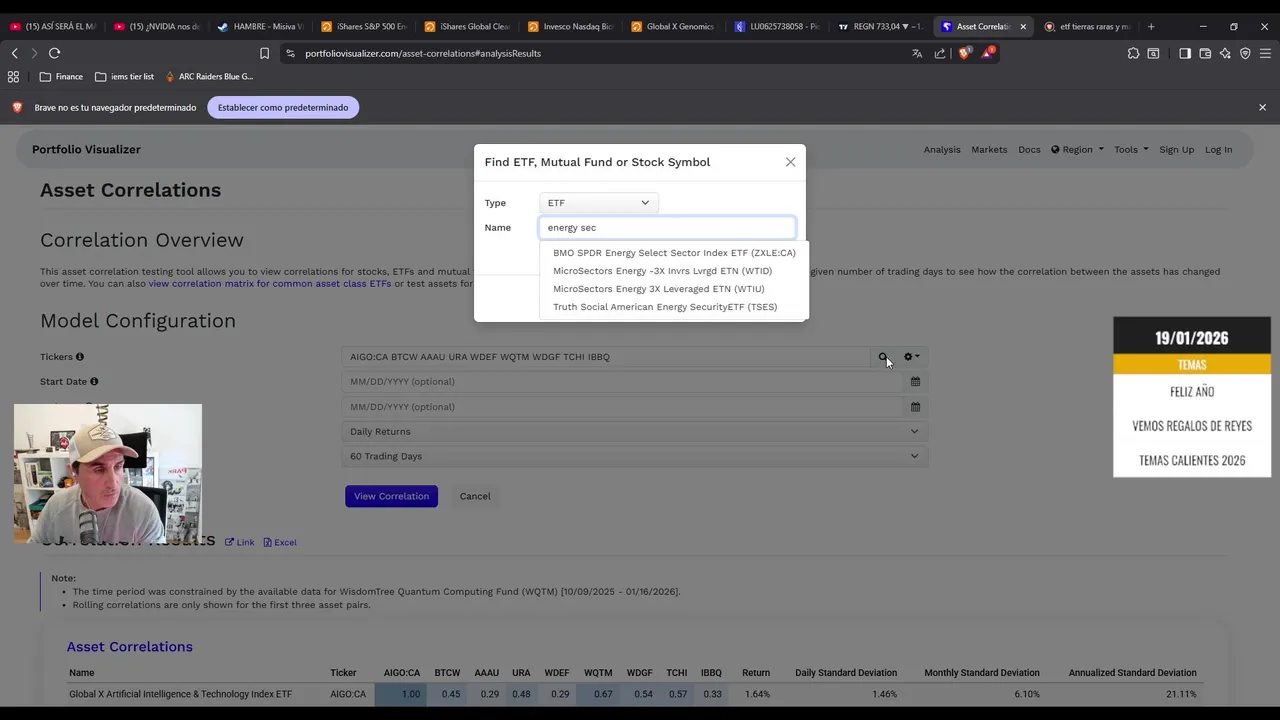The height and width of the screenshot is (720, 1280).
Task: Toggle the browser sidebar panel icon
Action: tap(1185, 53)
